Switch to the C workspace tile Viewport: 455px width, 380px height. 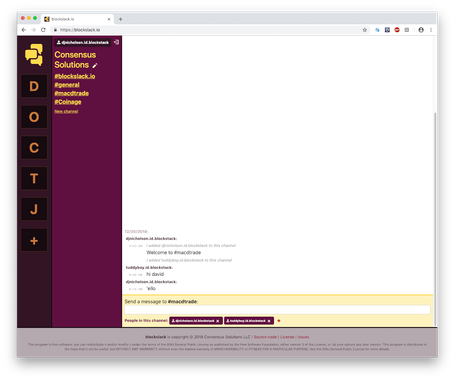(34, 148)
